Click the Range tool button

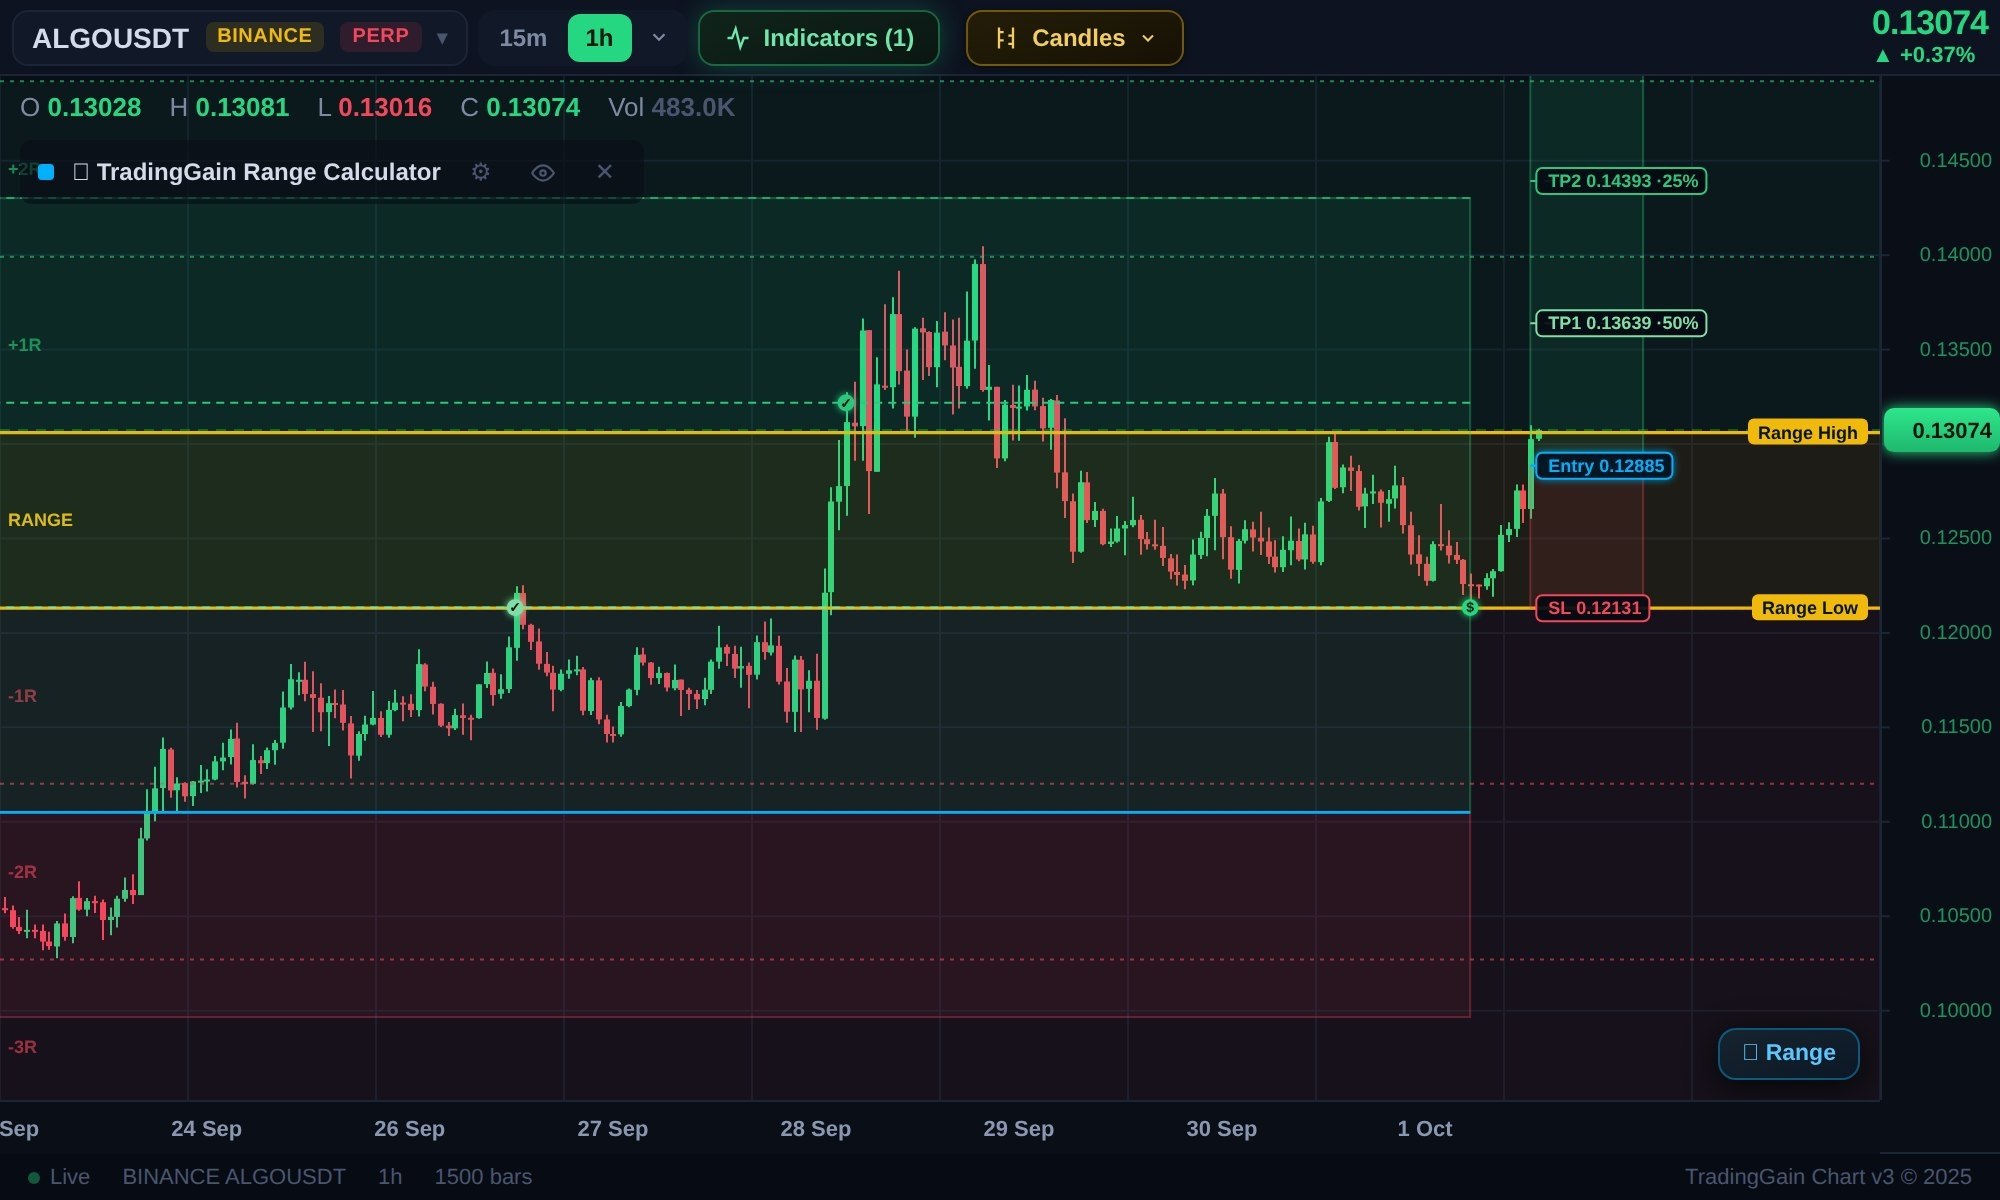1789,1053
